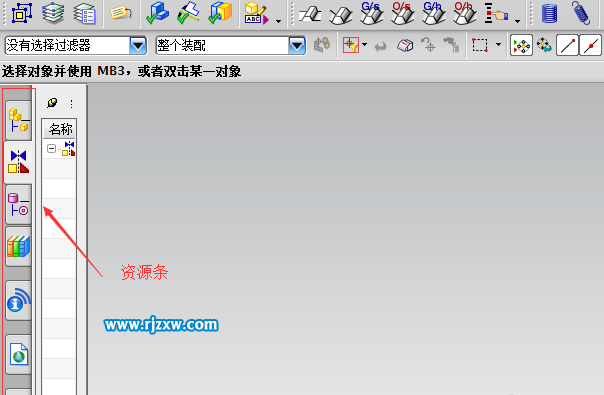Click the yellow tag label icon

click(121, 12)
